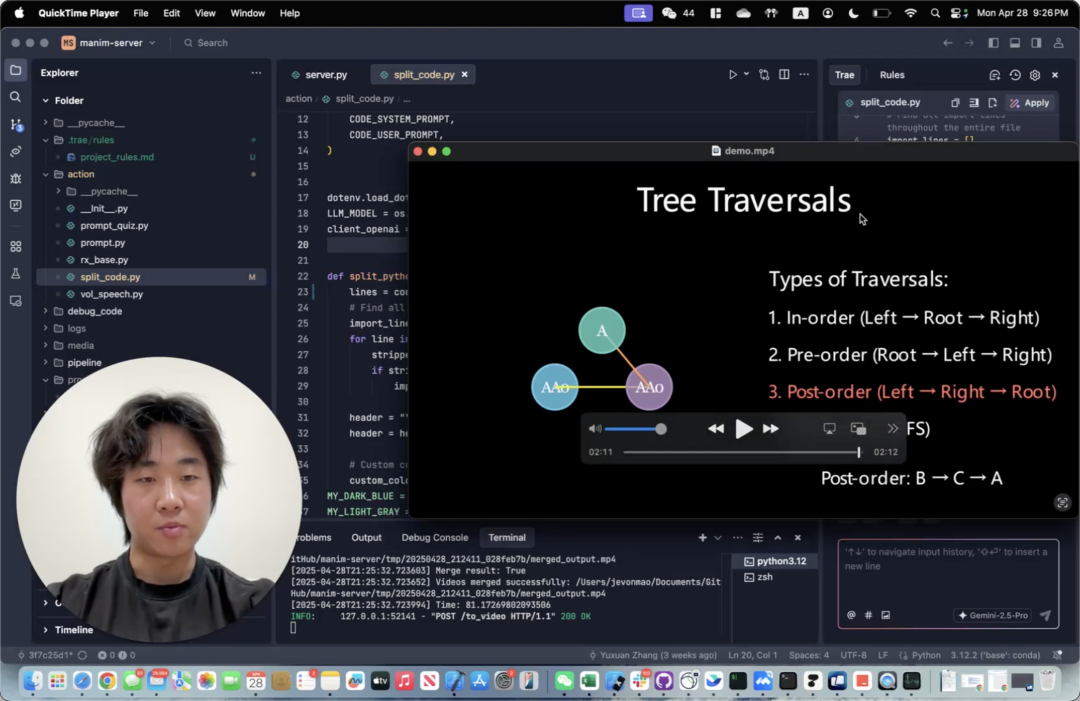Run the Python file with play icon
This screenshot has width=1080, height=701.
[733, 74]
